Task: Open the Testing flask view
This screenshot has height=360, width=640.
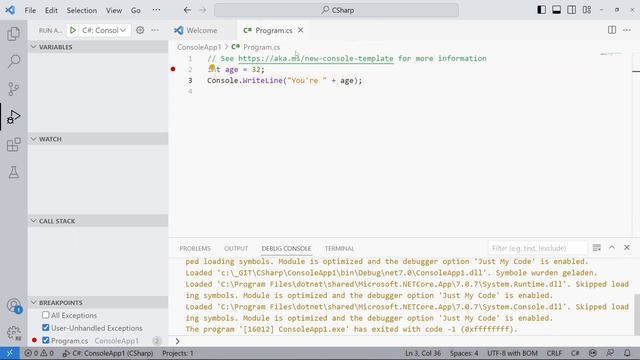Action: (x=13, y=172)
